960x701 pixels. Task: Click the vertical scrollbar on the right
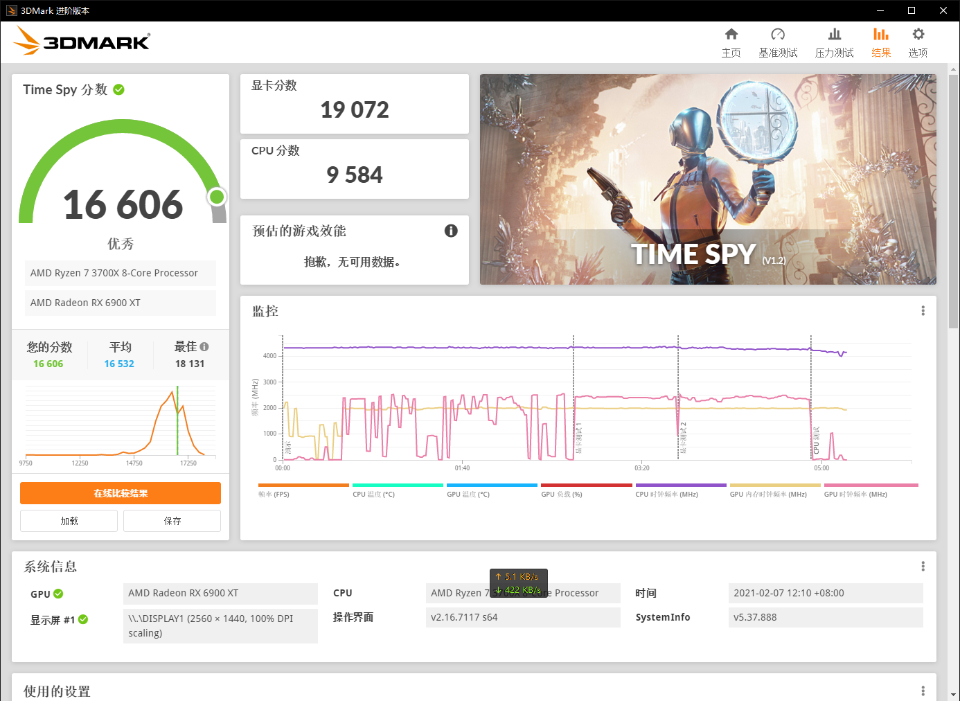pos(953,202)
